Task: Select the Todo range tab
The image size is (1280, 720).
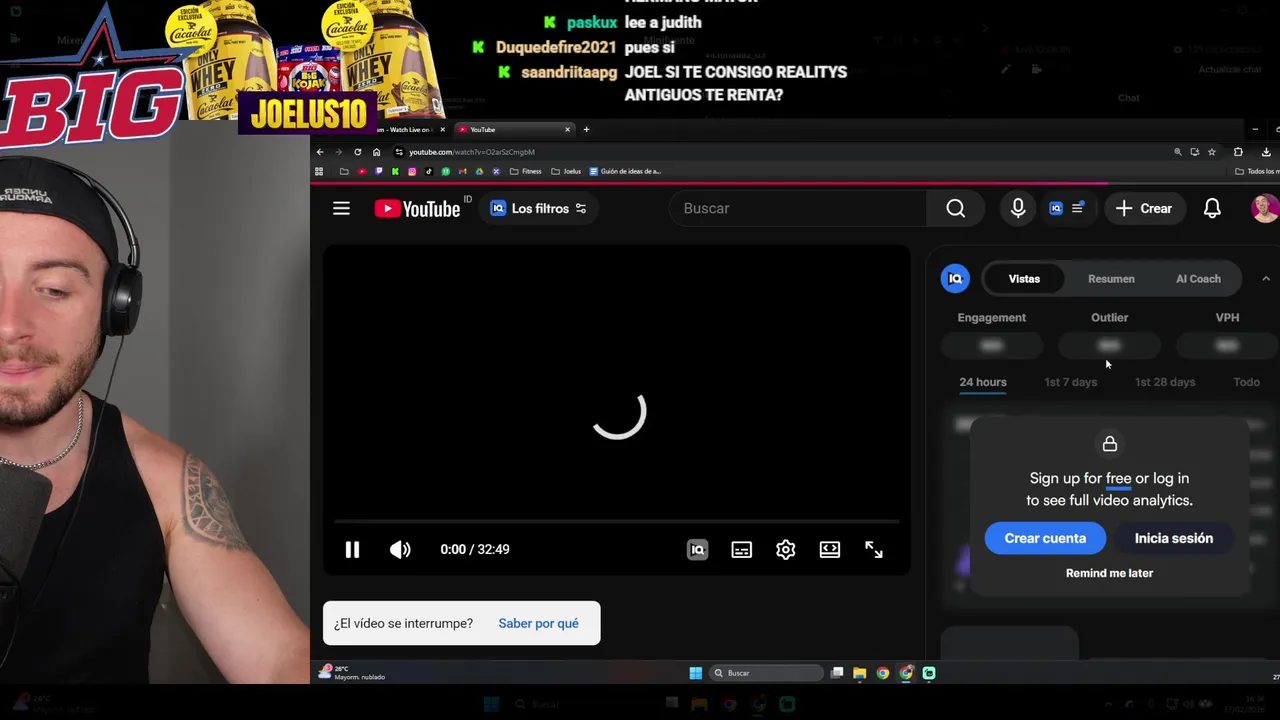Action: 1246,382
